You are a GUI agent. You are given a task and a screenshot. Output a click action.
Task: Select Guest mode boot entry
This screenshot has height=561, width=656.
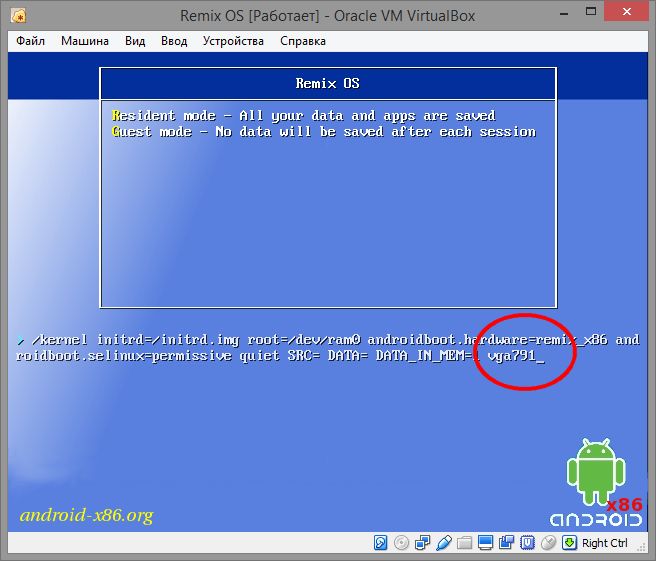tap(324, 132)
